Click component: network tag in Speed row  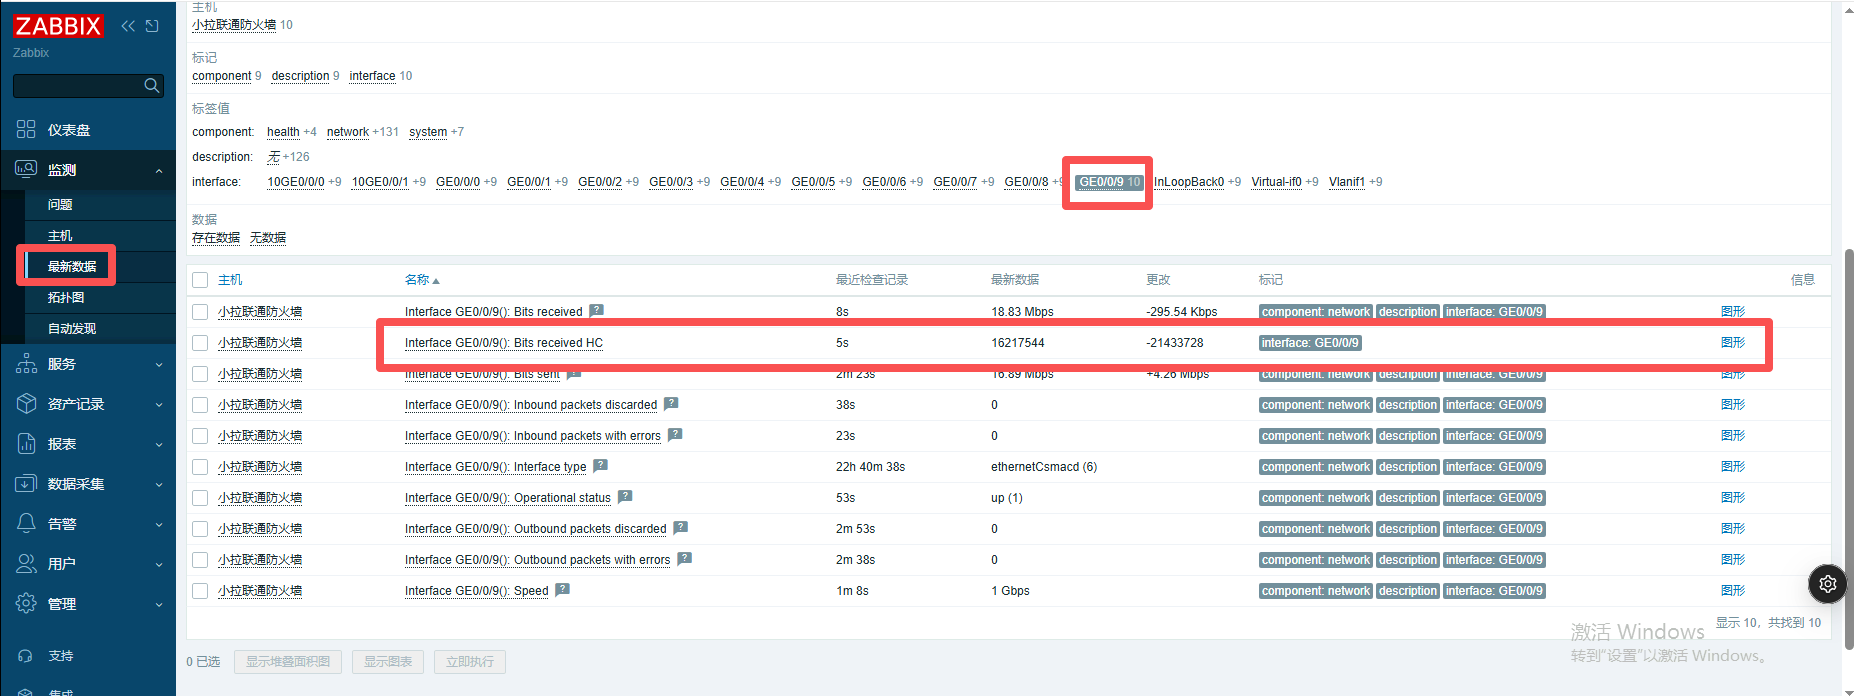point(1316,591)
